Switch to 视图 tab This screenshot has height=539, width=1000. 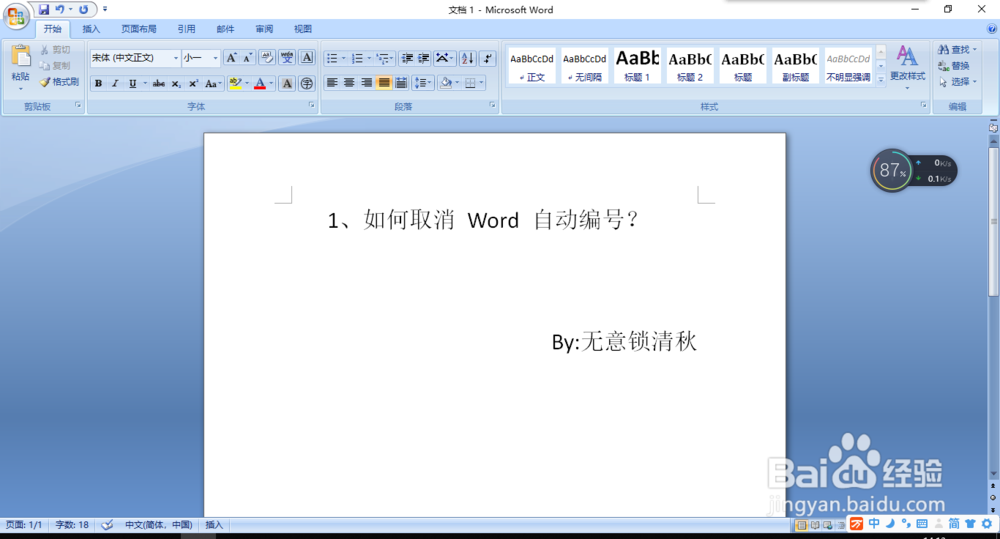pos(303,29)
